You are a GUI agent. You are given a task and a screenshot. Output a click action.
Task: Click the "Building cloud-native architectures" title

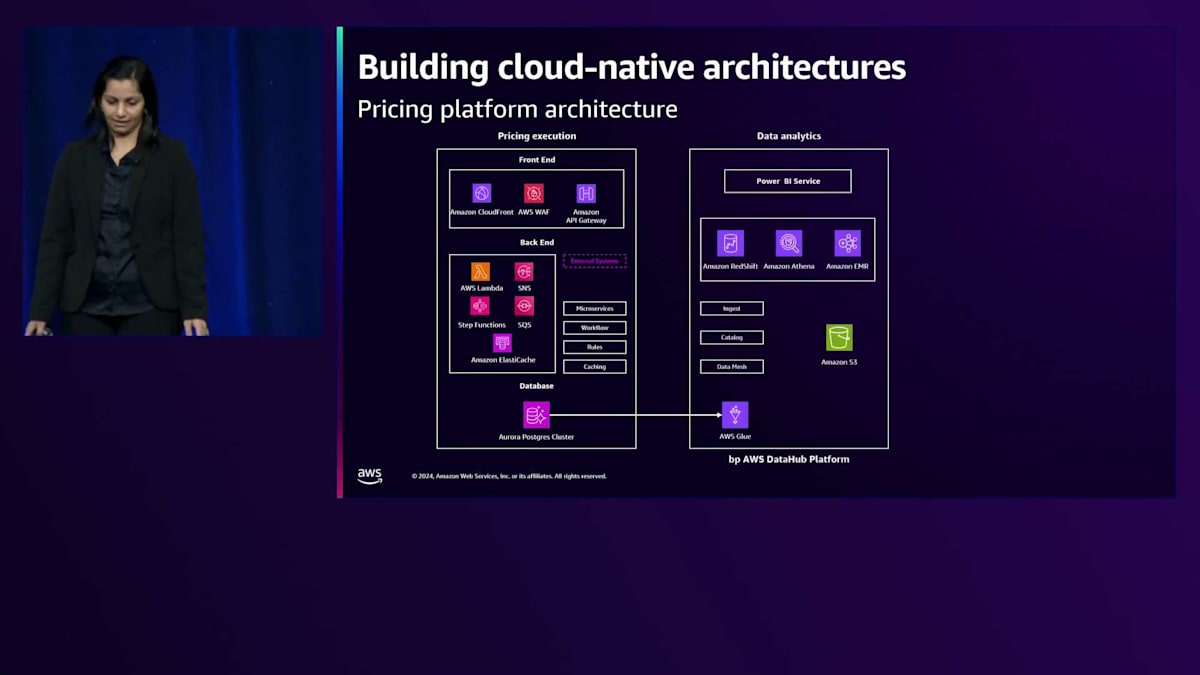click(x=632, y=67)
